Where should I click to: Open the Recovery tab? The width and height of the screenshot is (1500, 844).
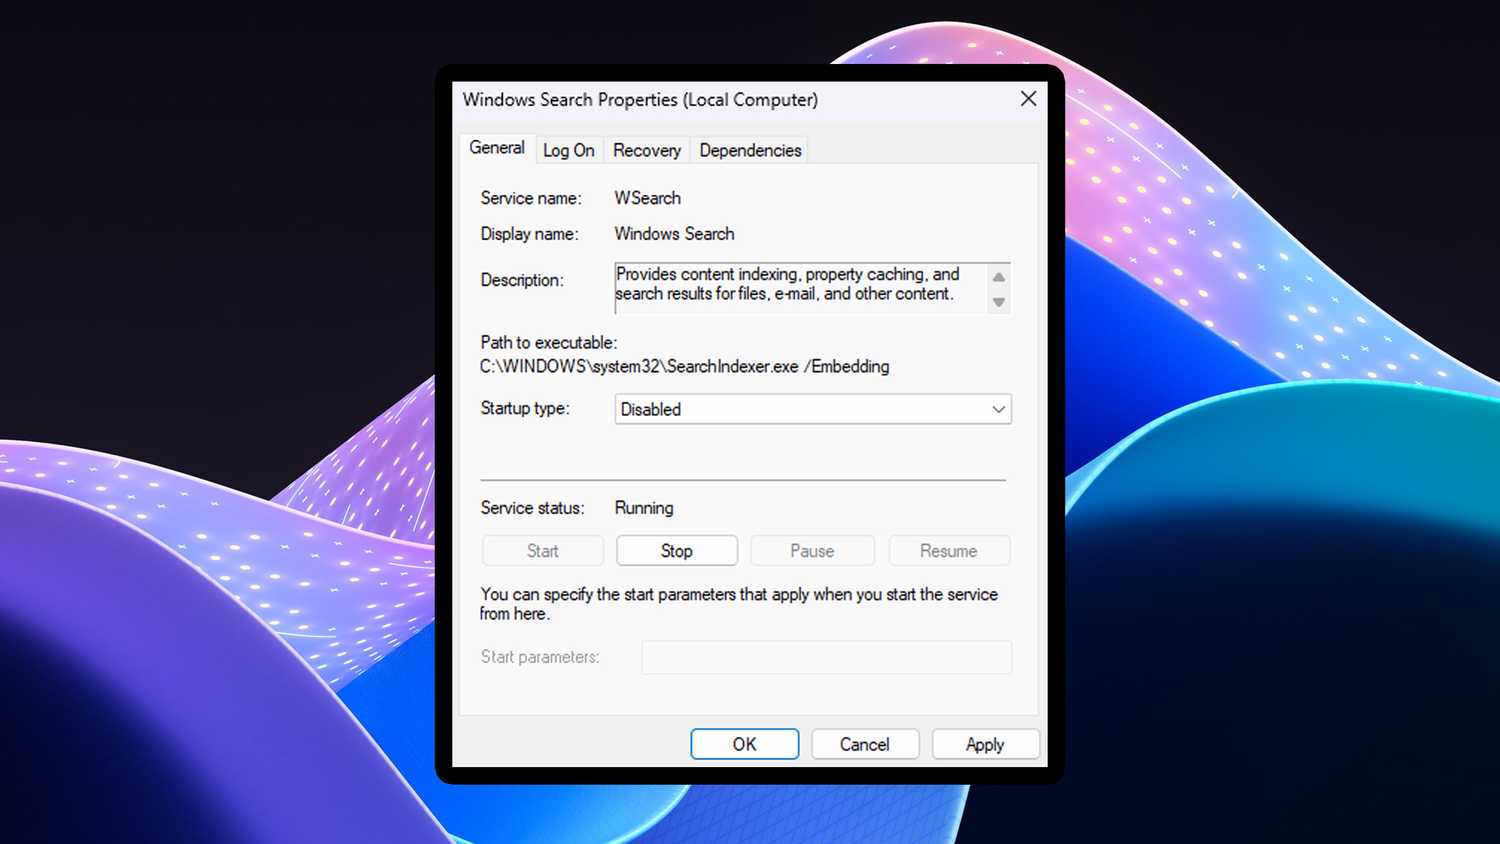click(x=645, y=150)
